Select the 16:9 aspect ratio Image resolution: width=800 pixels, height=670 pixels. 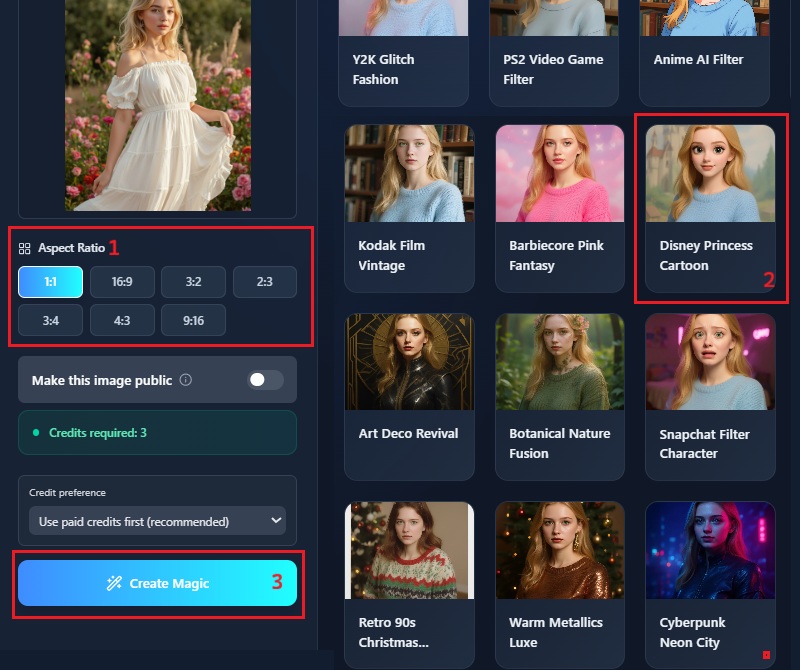(x=122, y=282)
